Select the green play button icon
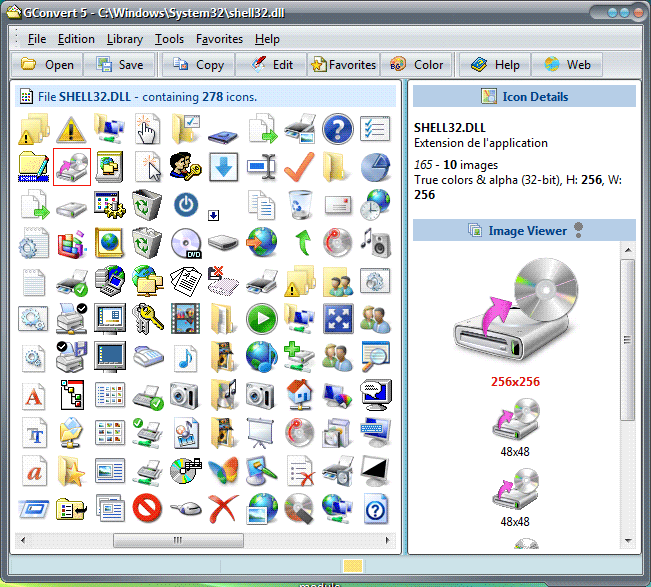The height and width of the screenshot is (587, 651). (x=261, y=318)
